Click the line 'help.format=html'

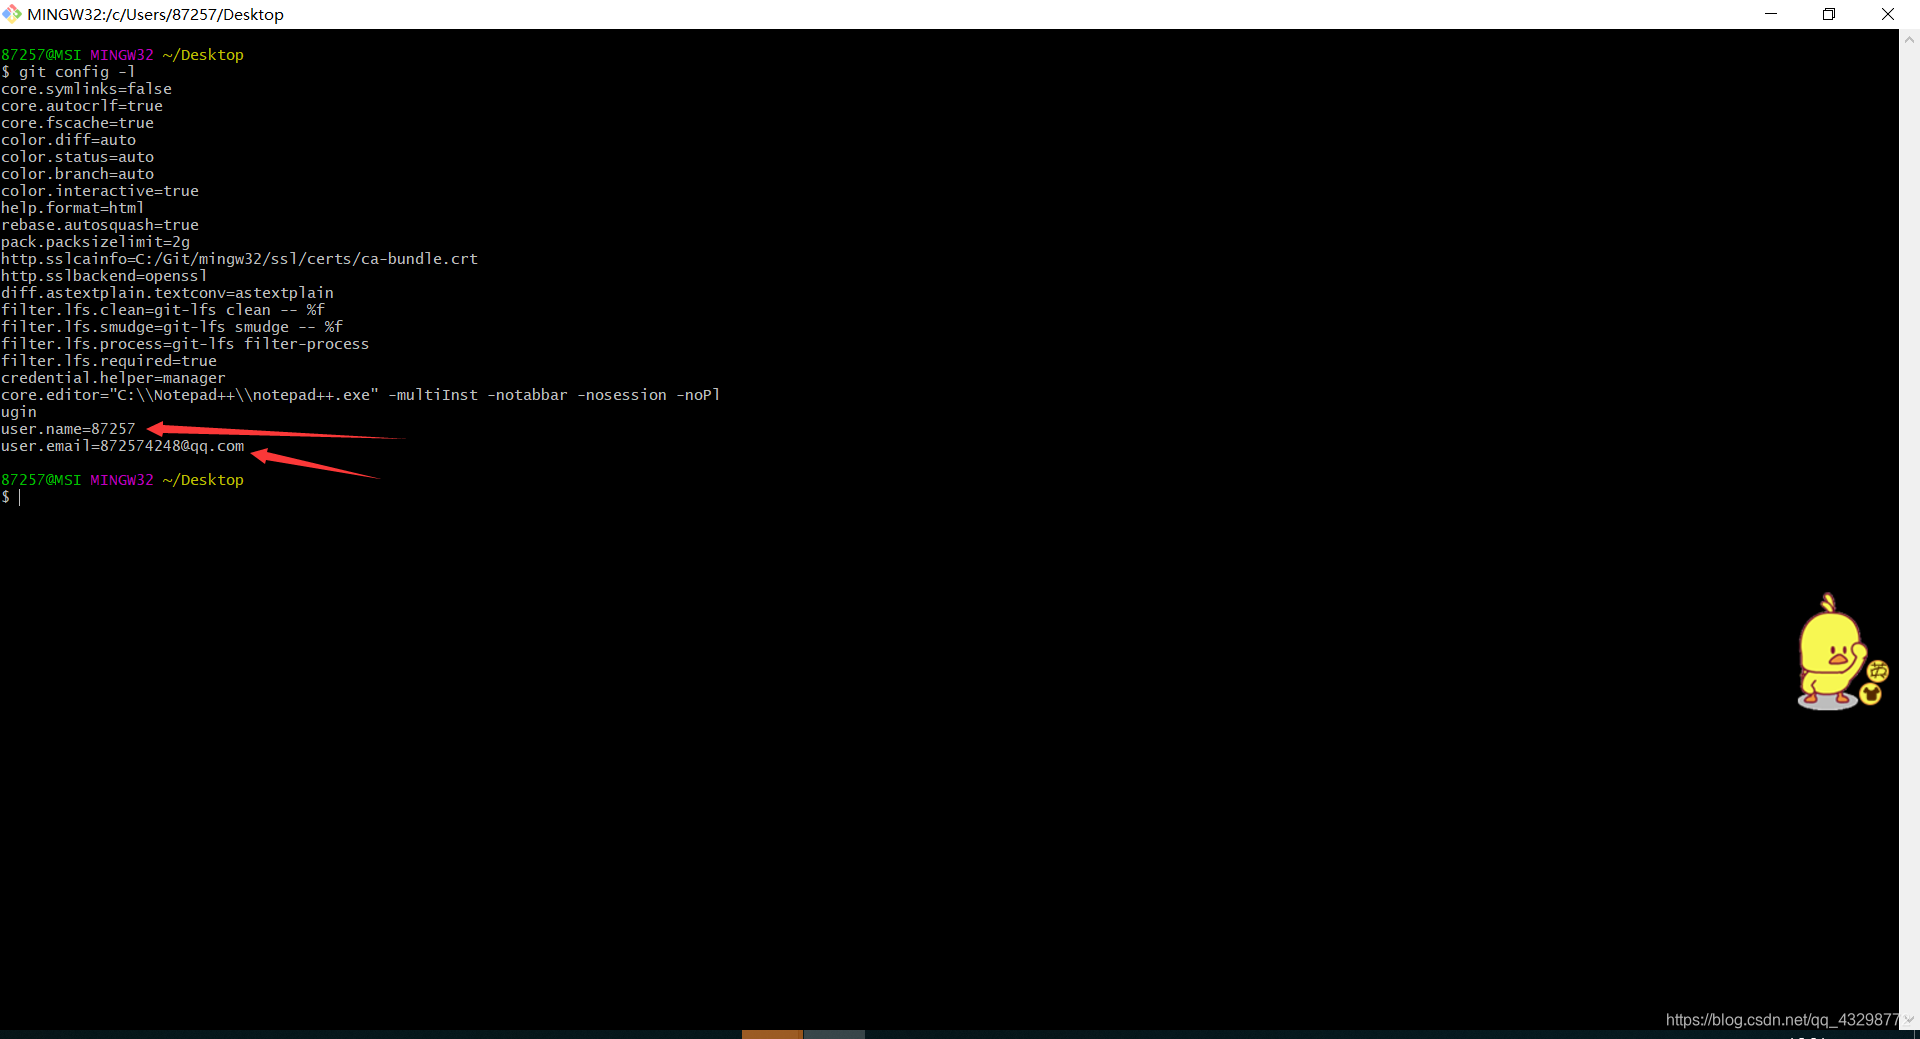[72, 208]
